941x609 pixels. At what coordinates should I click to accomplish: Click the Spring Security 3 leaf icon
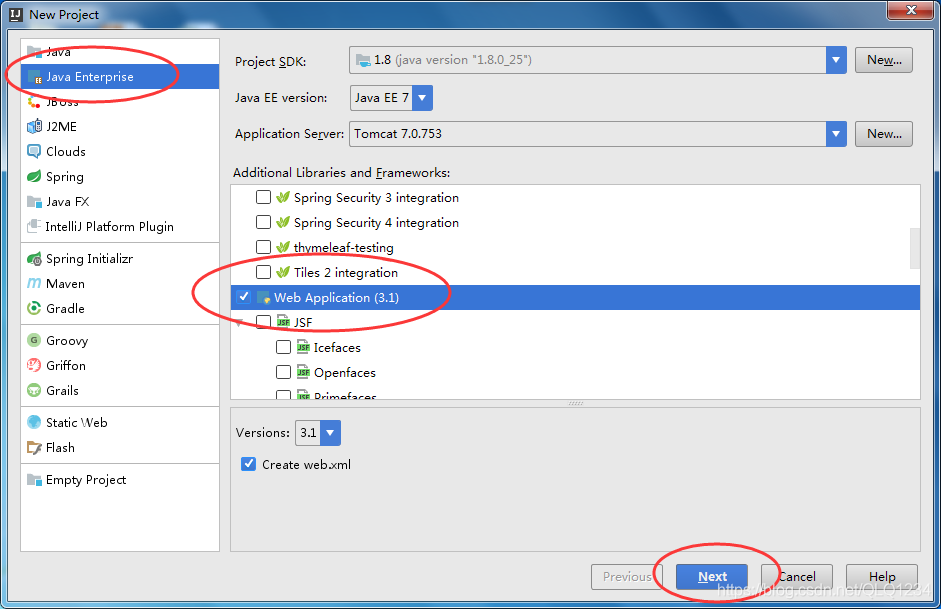pyautogui.click(x=283, y=197)
